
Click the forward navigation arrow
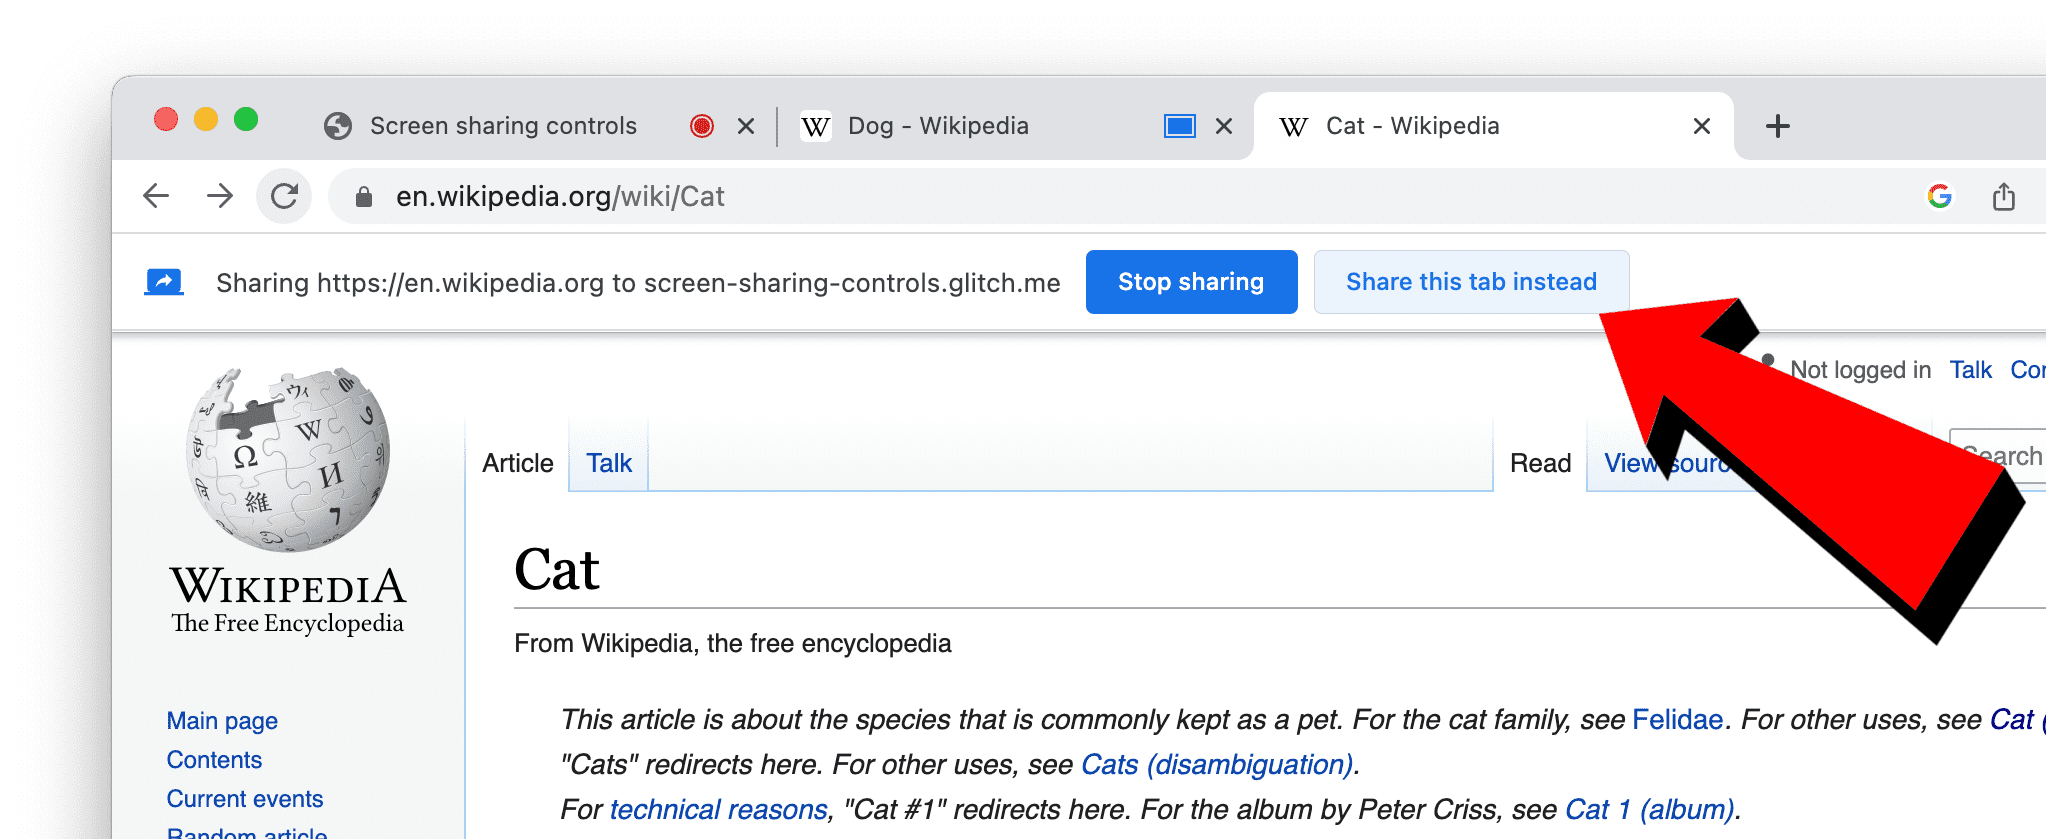pos(220,196)
